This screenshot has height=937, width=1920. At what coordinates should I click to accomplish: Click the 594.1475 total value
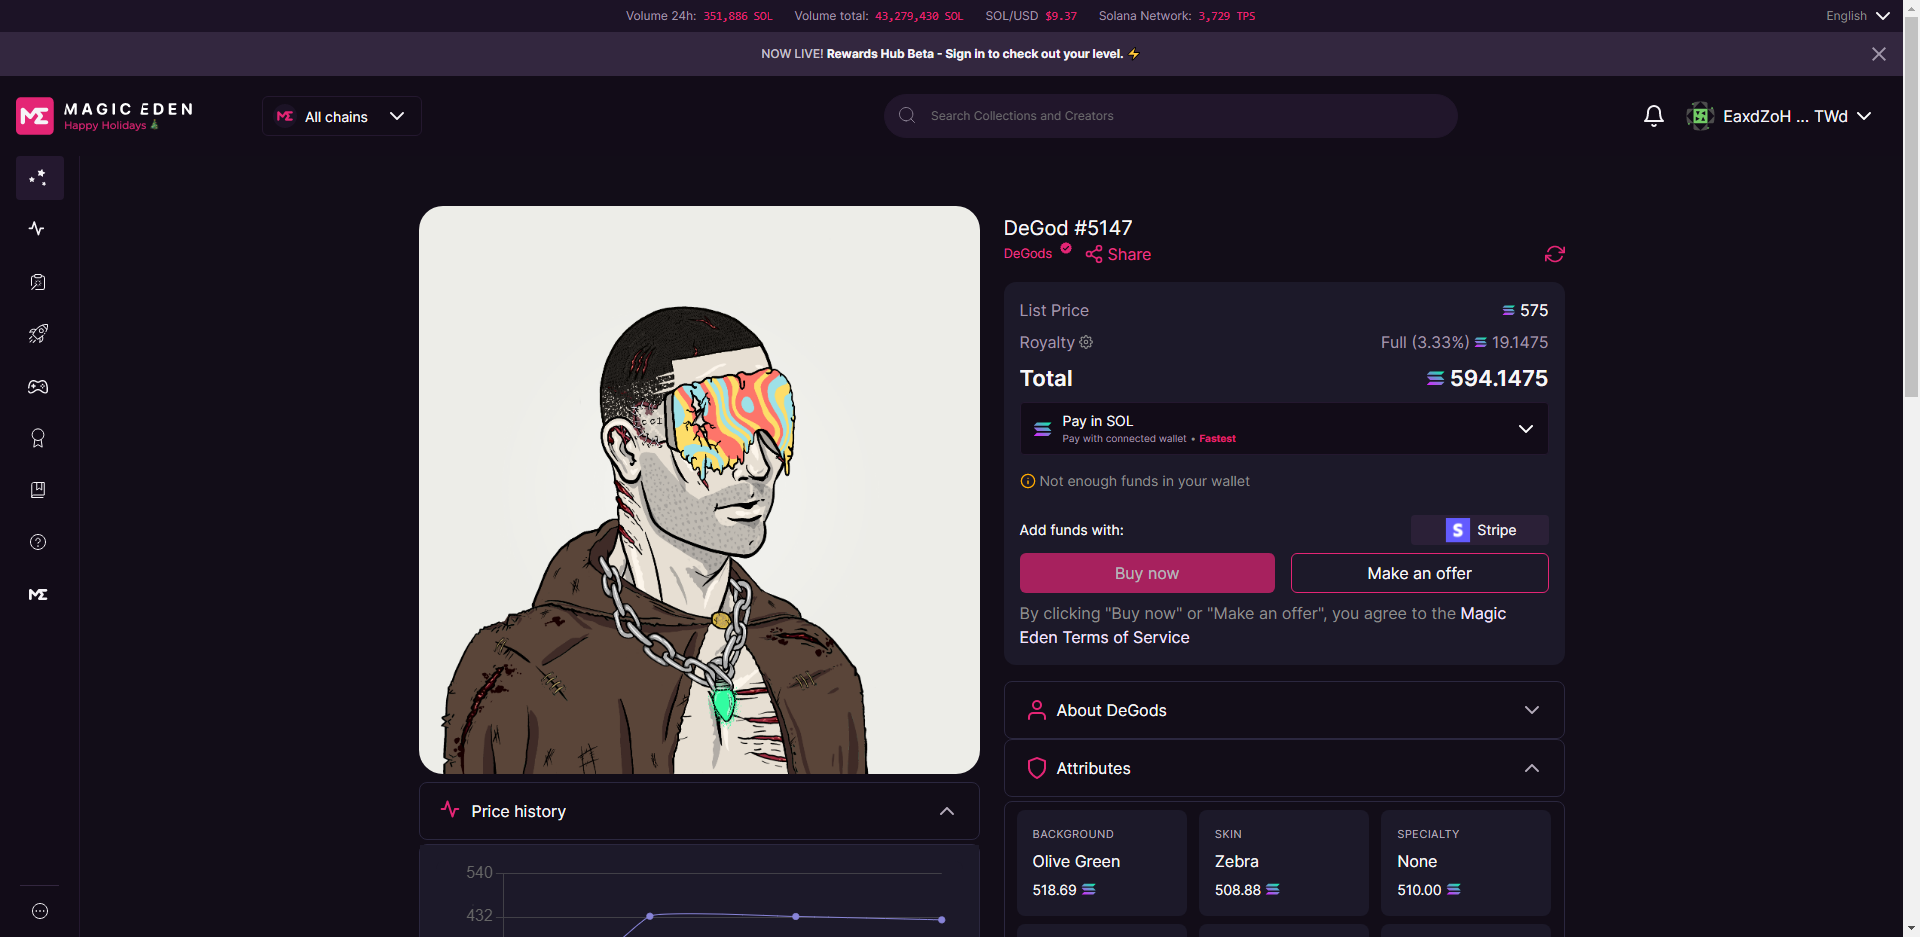[1498, 378]
